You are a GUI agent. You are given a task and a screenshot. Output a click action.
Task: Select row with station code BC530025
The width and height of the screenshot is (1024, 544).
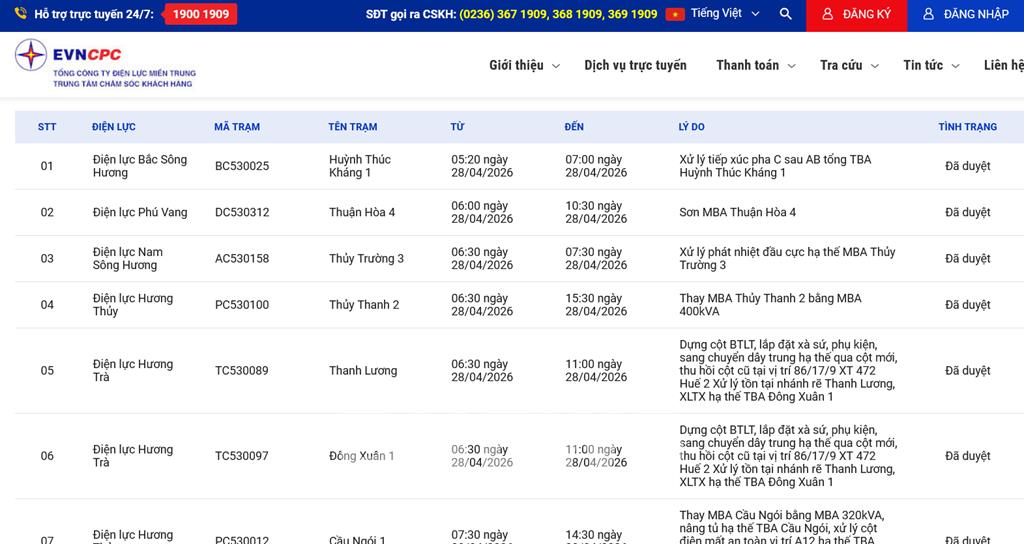pyautogui.click(x=242, y=166)
